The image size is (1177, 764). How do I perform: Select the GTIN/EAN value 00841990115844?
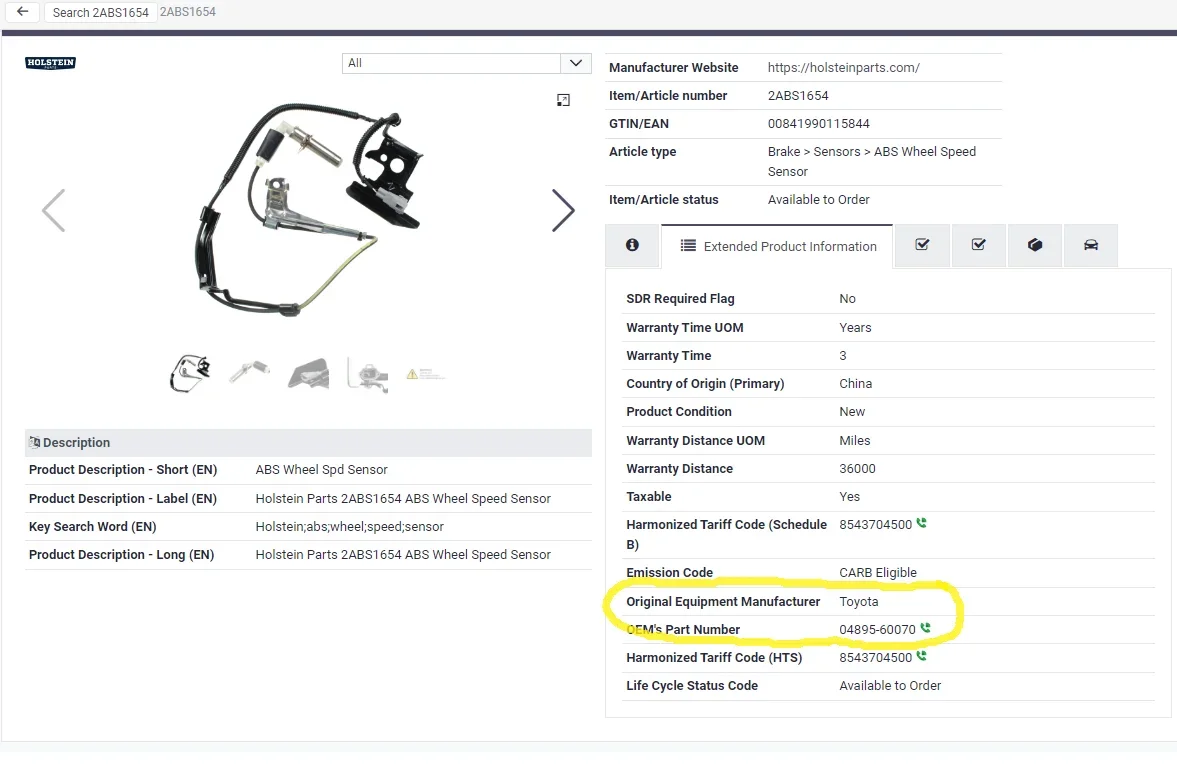click(x=818, y=124)
